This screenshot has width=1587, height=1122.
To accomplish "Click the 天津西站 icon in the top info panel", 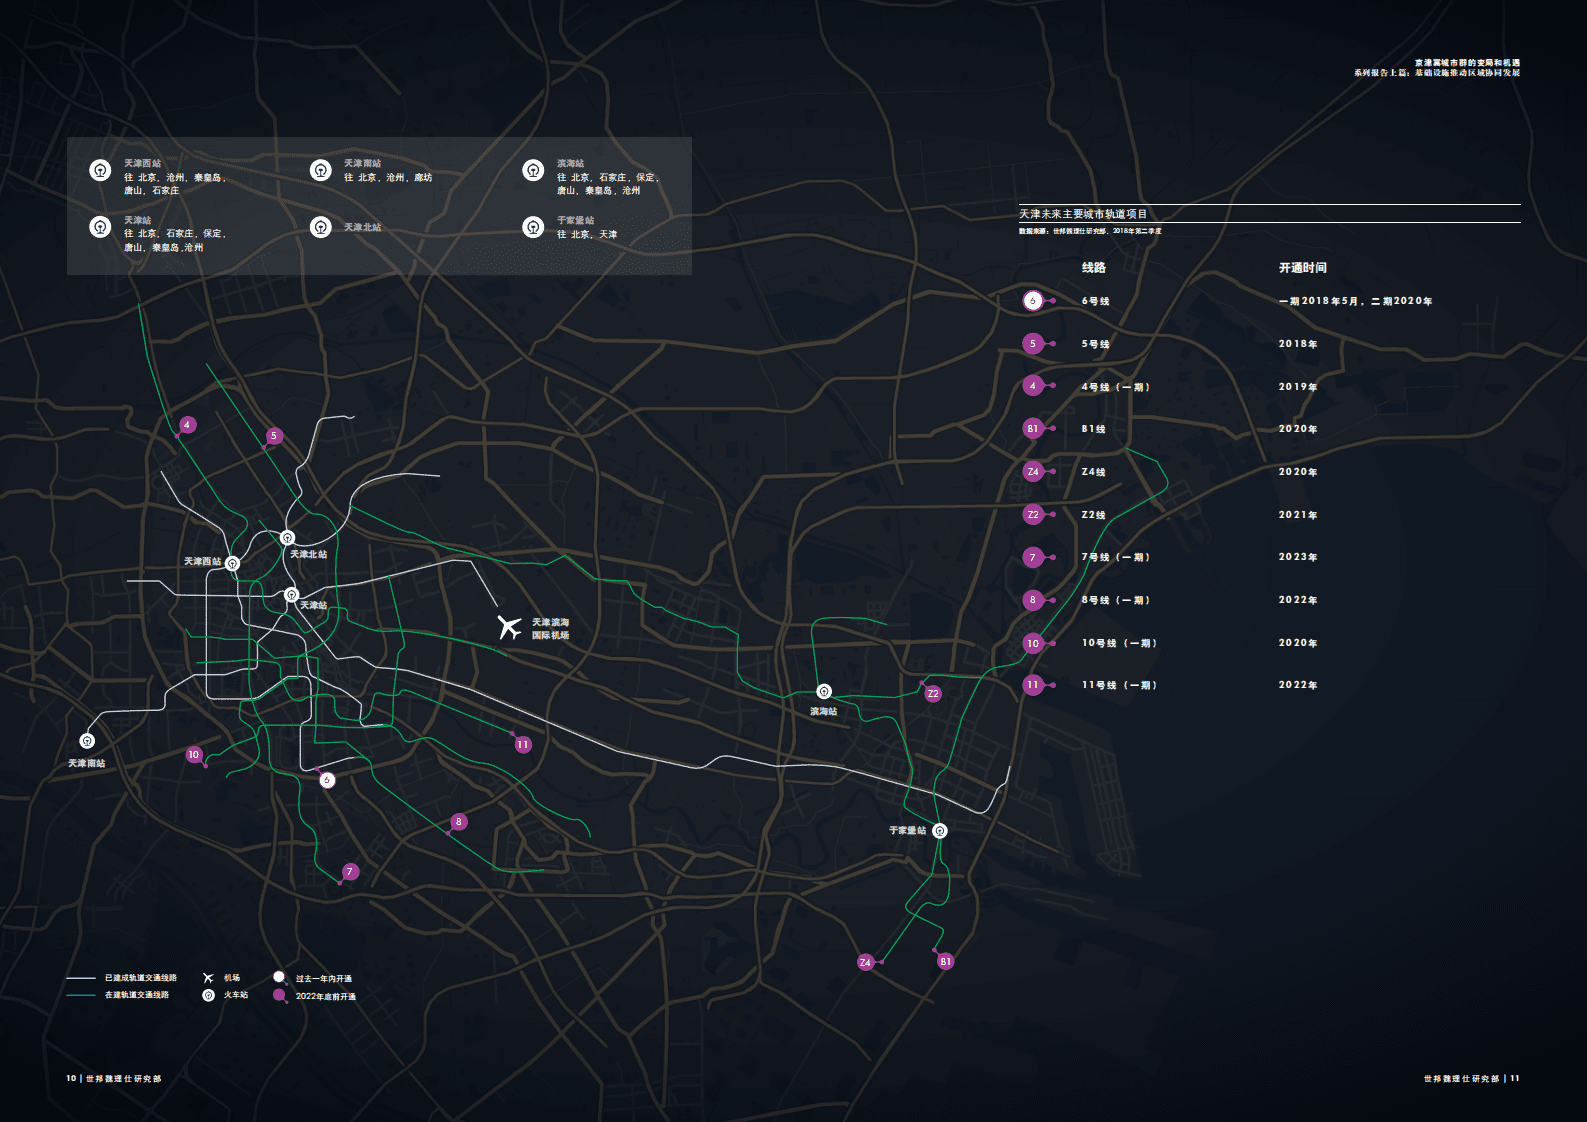I will pyautogui.click(x=100, y=170).
